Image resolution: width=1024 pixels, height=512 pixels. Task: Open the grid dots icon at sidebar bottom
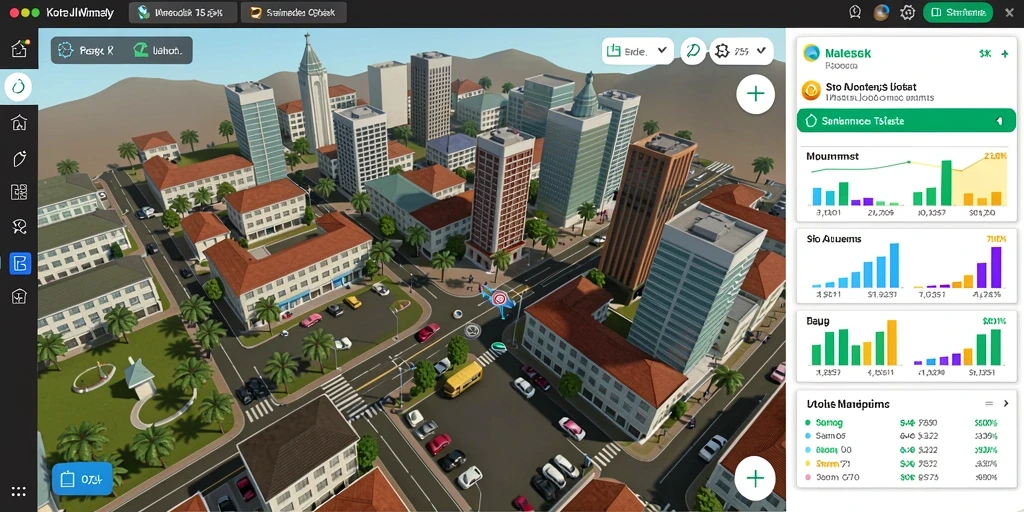pos(19,491)
